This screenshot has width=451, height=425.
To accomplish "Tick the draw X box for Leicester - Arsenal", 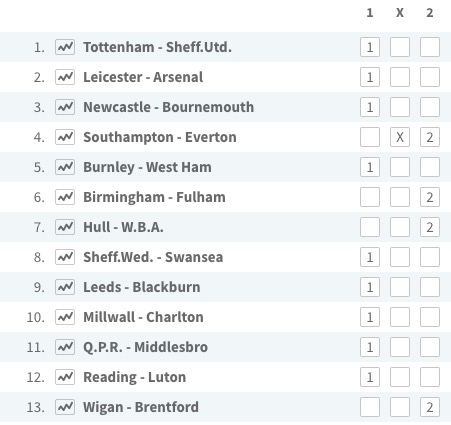I will coord(400,77).
